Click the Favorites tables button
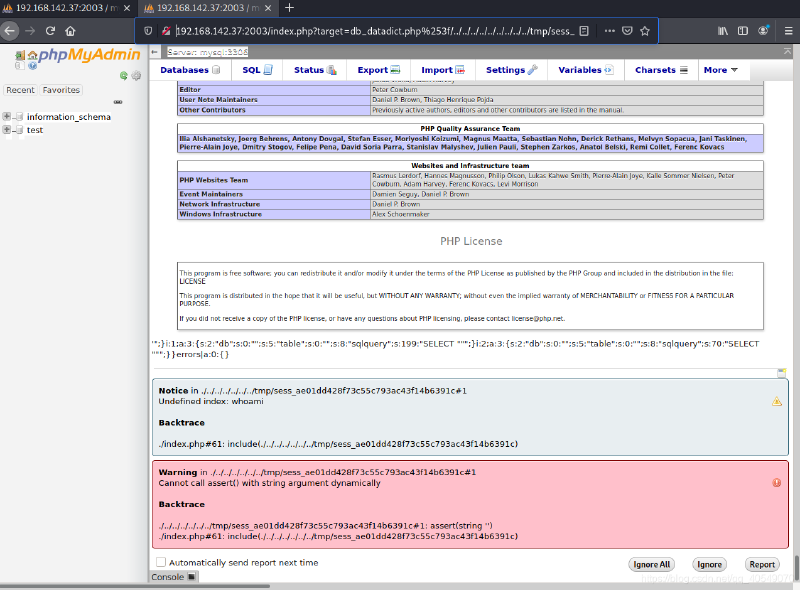Image resolution: width=800 pixels, height=590 pixels. click(61, 90)
